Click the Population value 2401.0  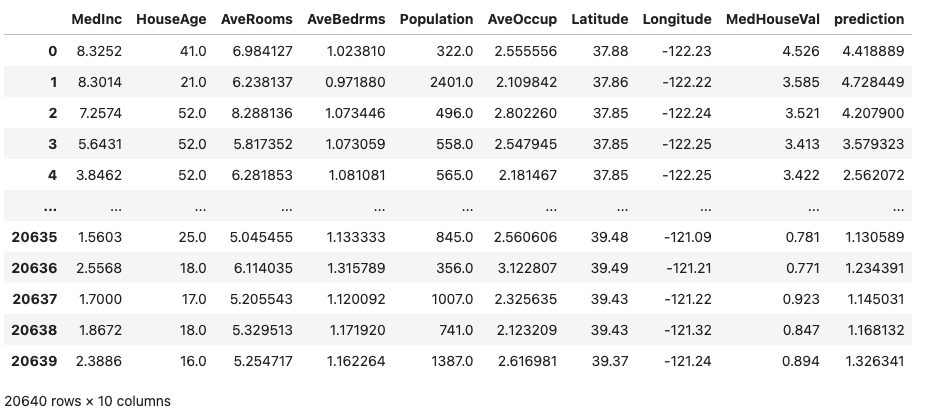pyautogui.click(x=452, y=82)
